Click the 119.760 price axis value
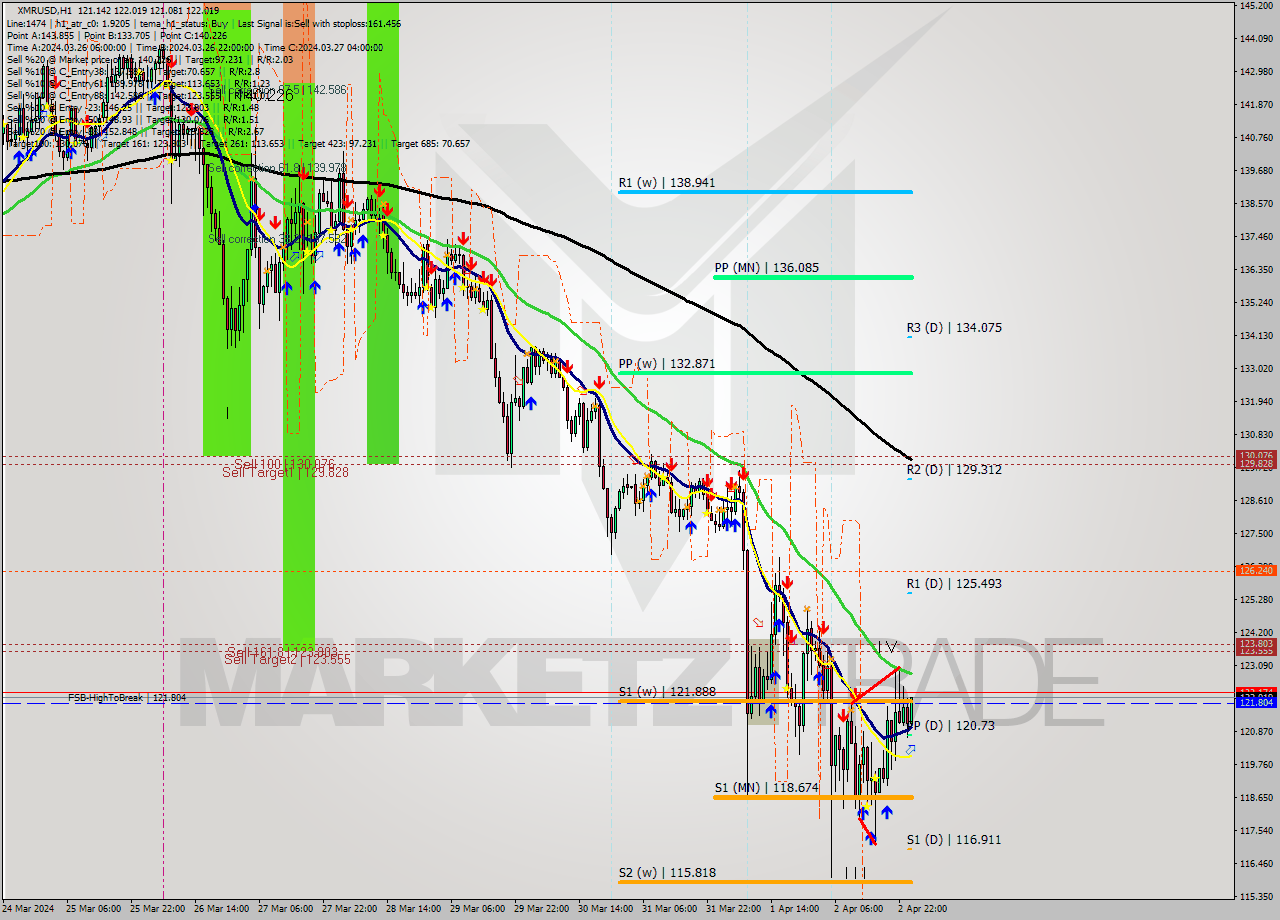The image size is (1280, 920). pos(1255,765)
